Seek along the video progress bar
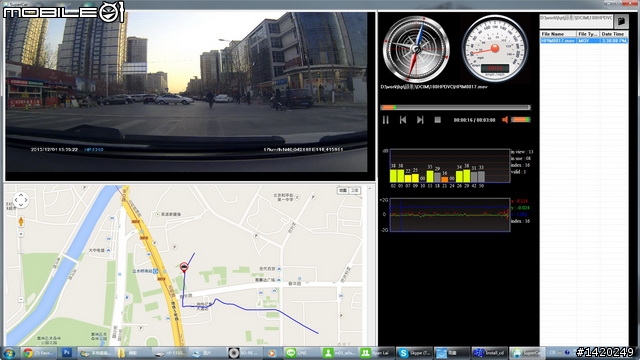 click(455, 108)
